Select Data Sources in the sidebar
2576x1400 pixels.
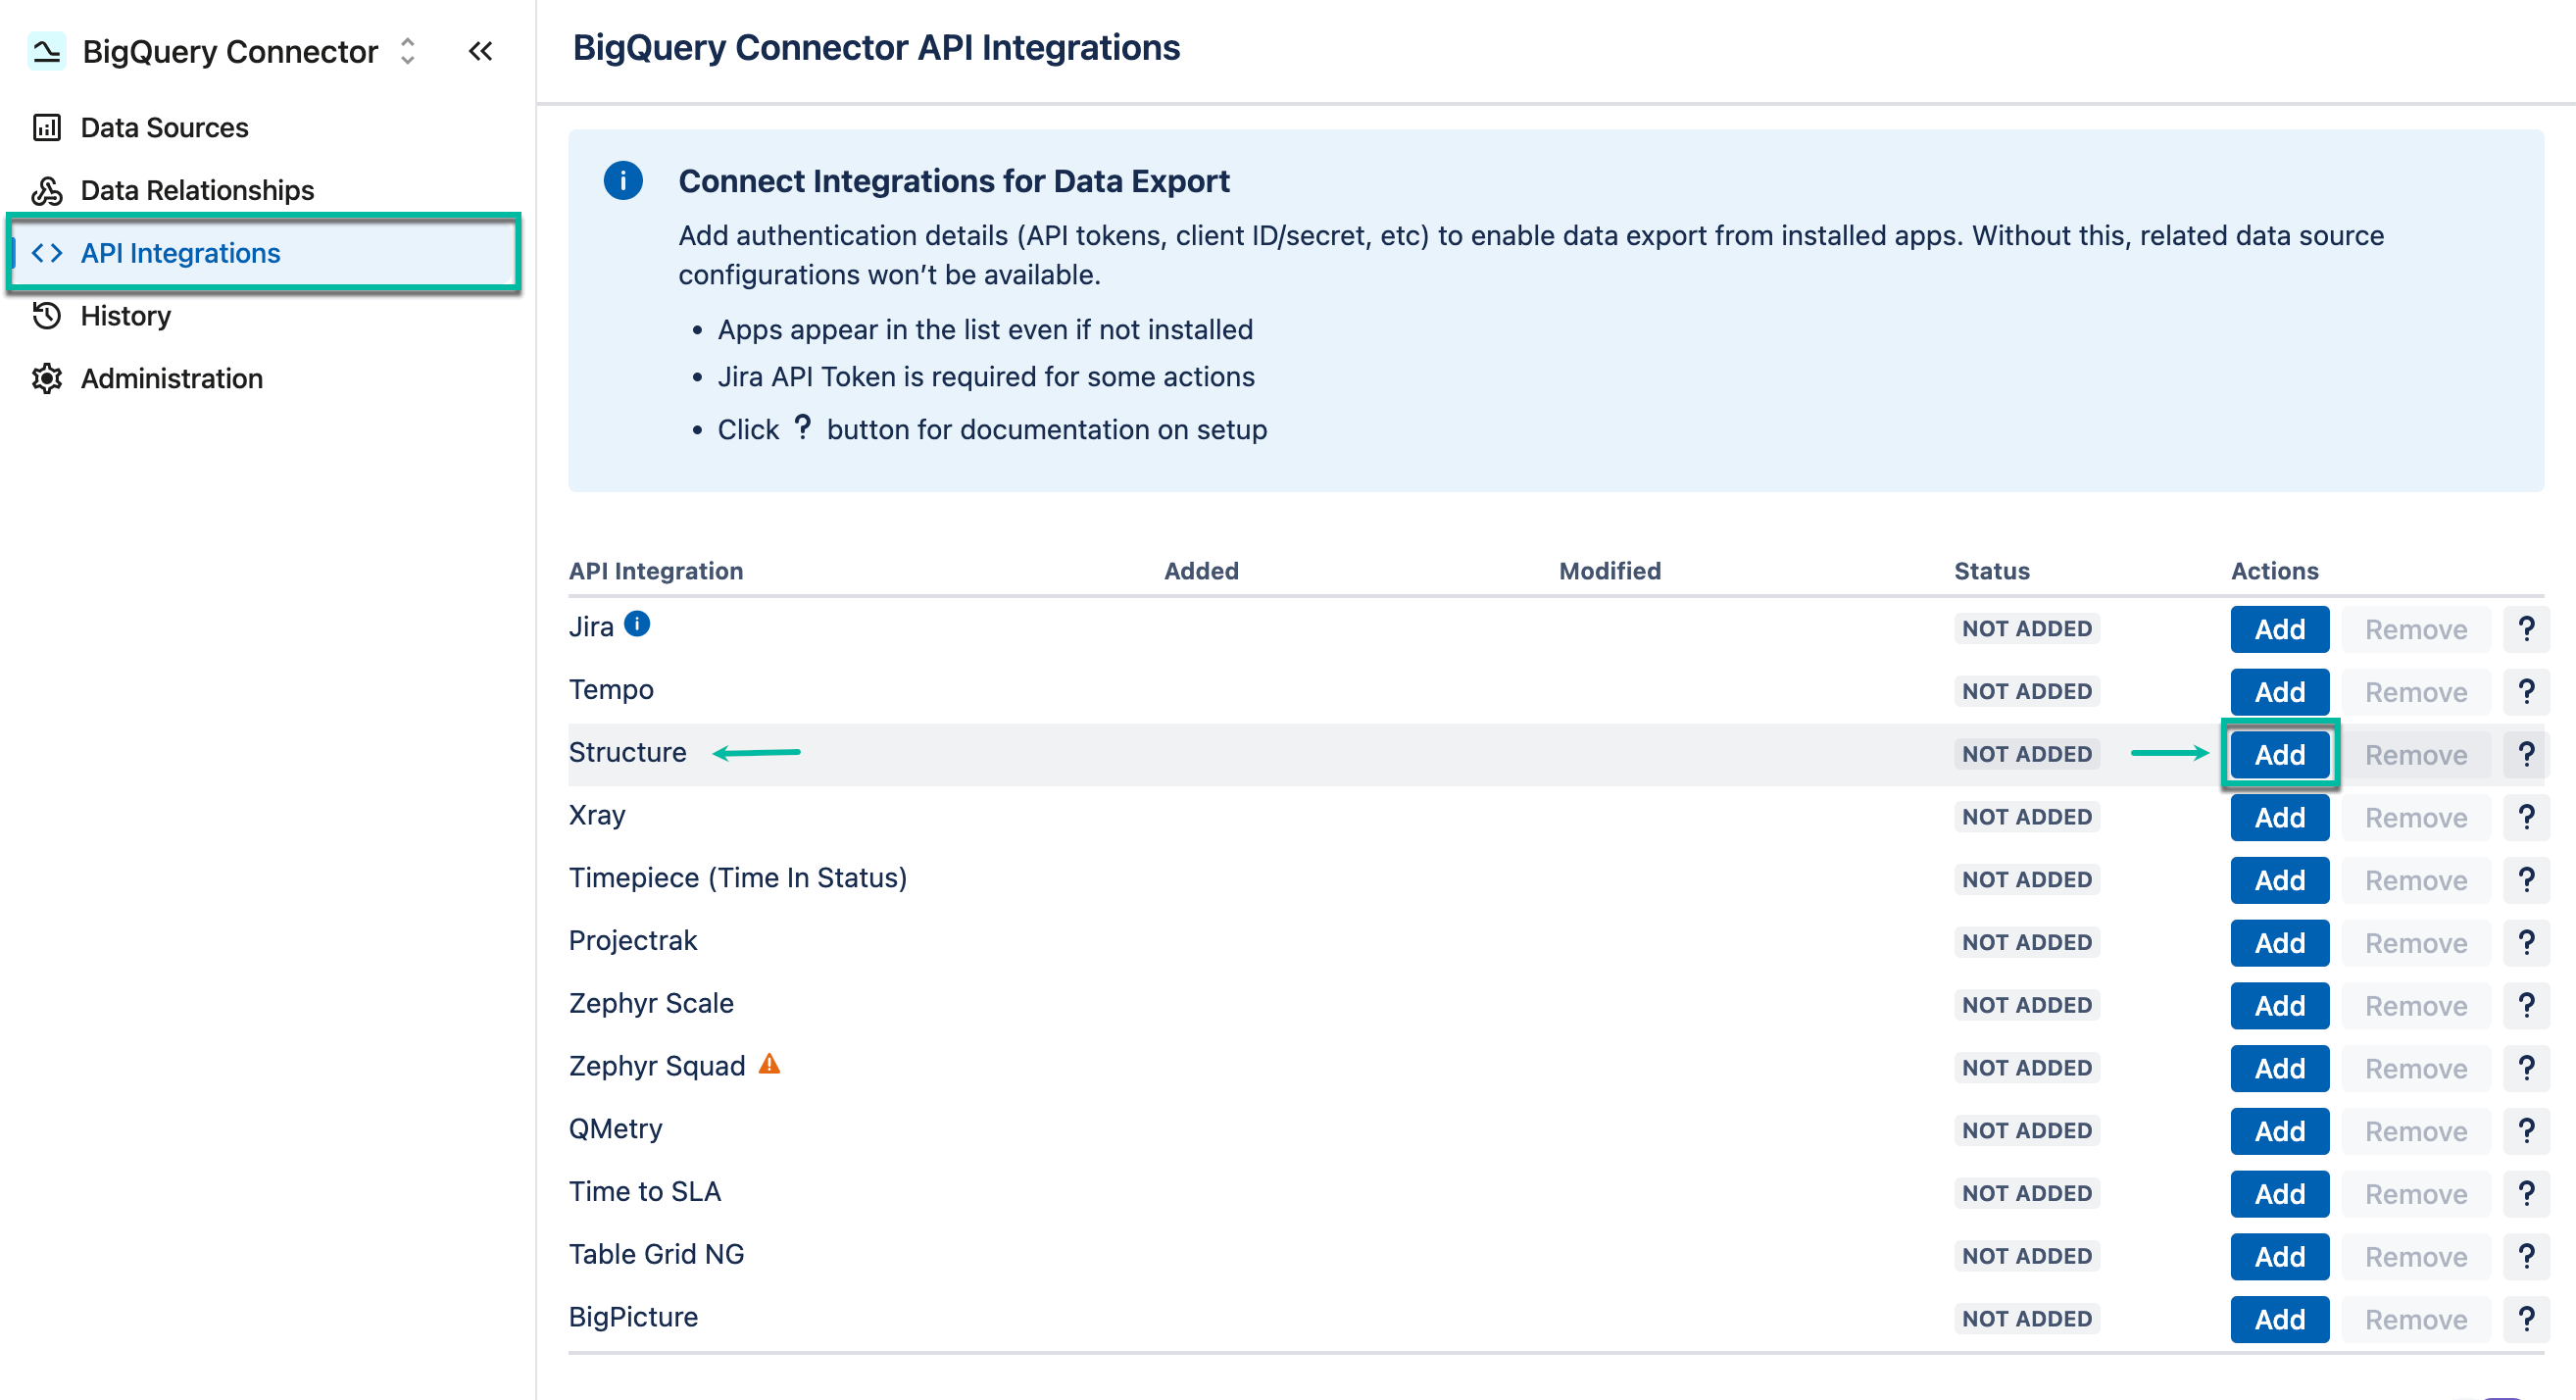(x=163, y=127)
